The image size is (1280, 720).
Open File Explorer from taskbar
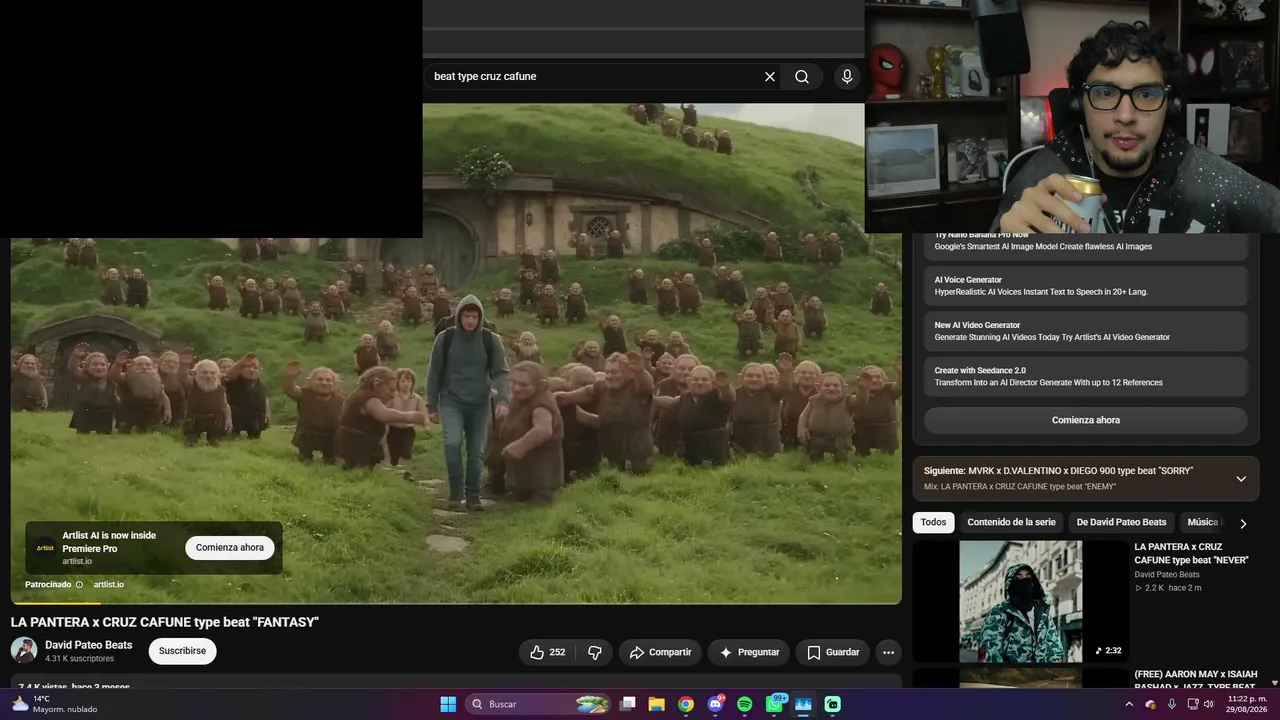click(657, 704)
